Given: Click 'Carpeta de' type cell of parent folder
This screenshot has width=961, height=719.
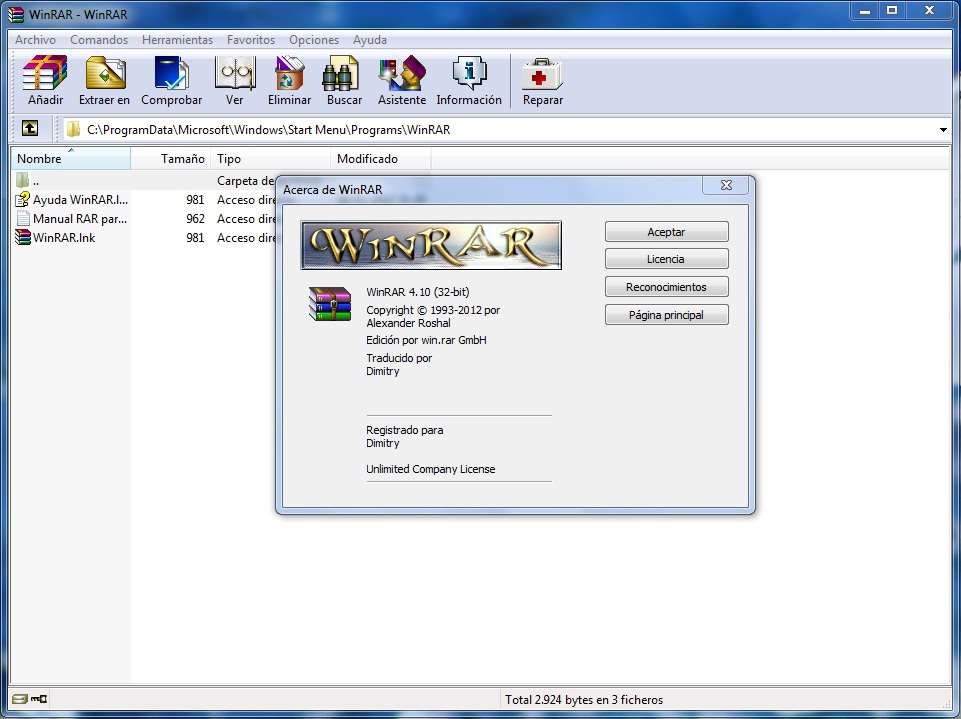Looking at the screenshot, I should click(x=246, y=181).
